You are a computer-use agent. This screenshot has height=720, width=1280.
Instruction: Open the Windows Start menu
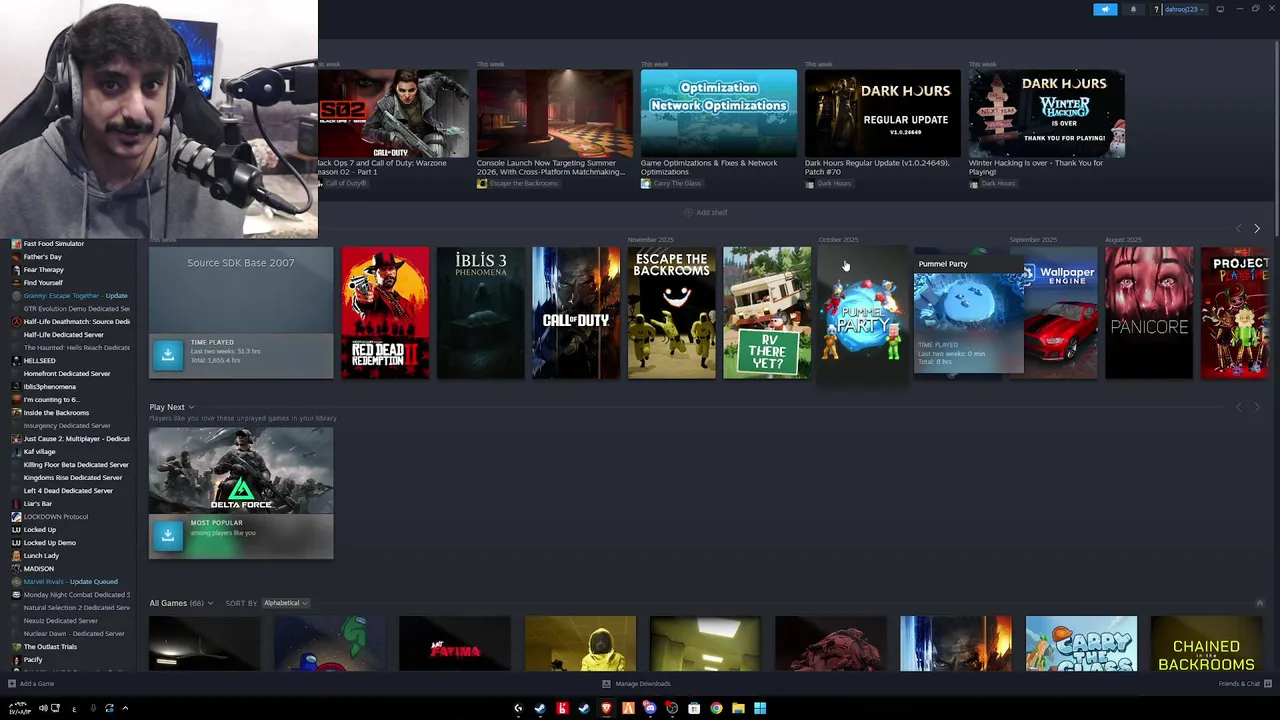point(760,708)
